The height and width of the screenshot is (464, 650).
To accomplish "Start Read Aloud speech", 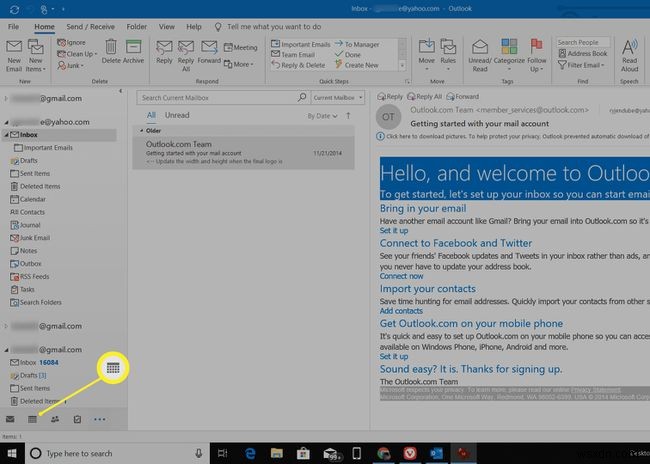I will pyautogui.click(x=629, y=56).
